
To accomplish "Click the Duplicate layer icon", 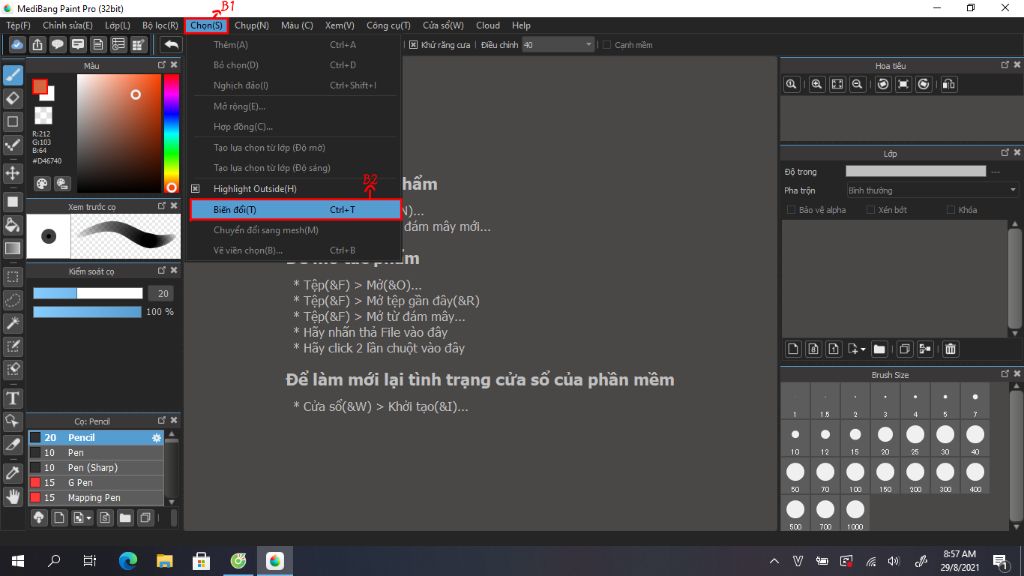I will [x=904, y=349].
